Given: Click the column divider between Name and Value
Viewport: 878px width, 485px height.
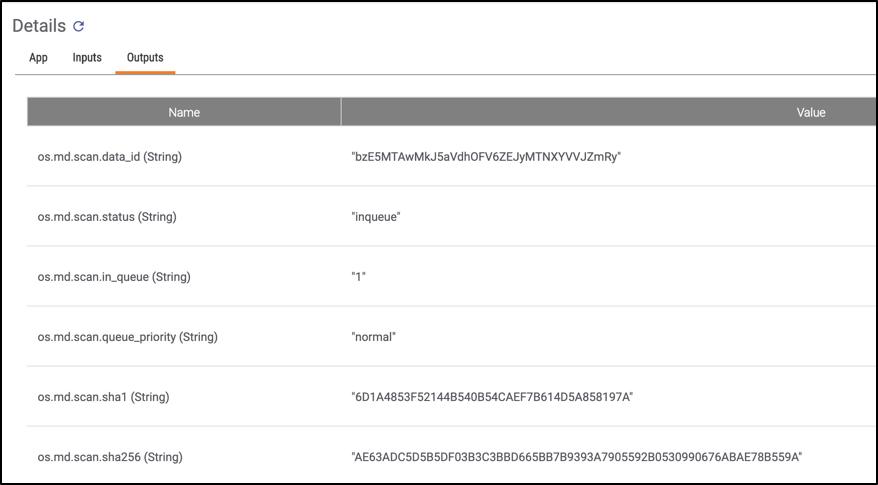Looking at the screenshot, I should pos(341,112).
